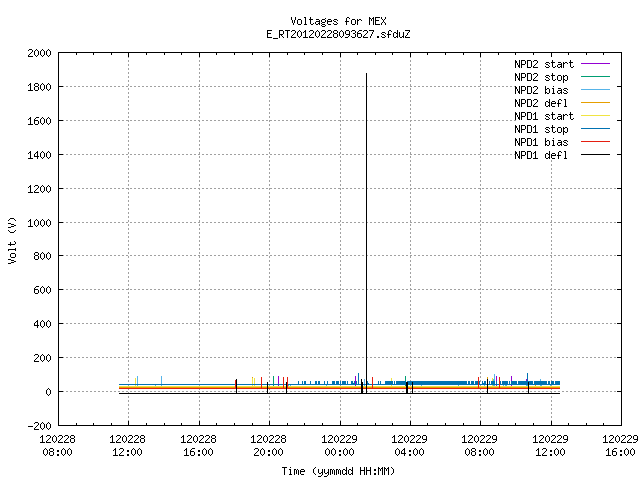Click the 2000 y-axis tick value
This screenshot has width=640, height=480.
[39, 53]
